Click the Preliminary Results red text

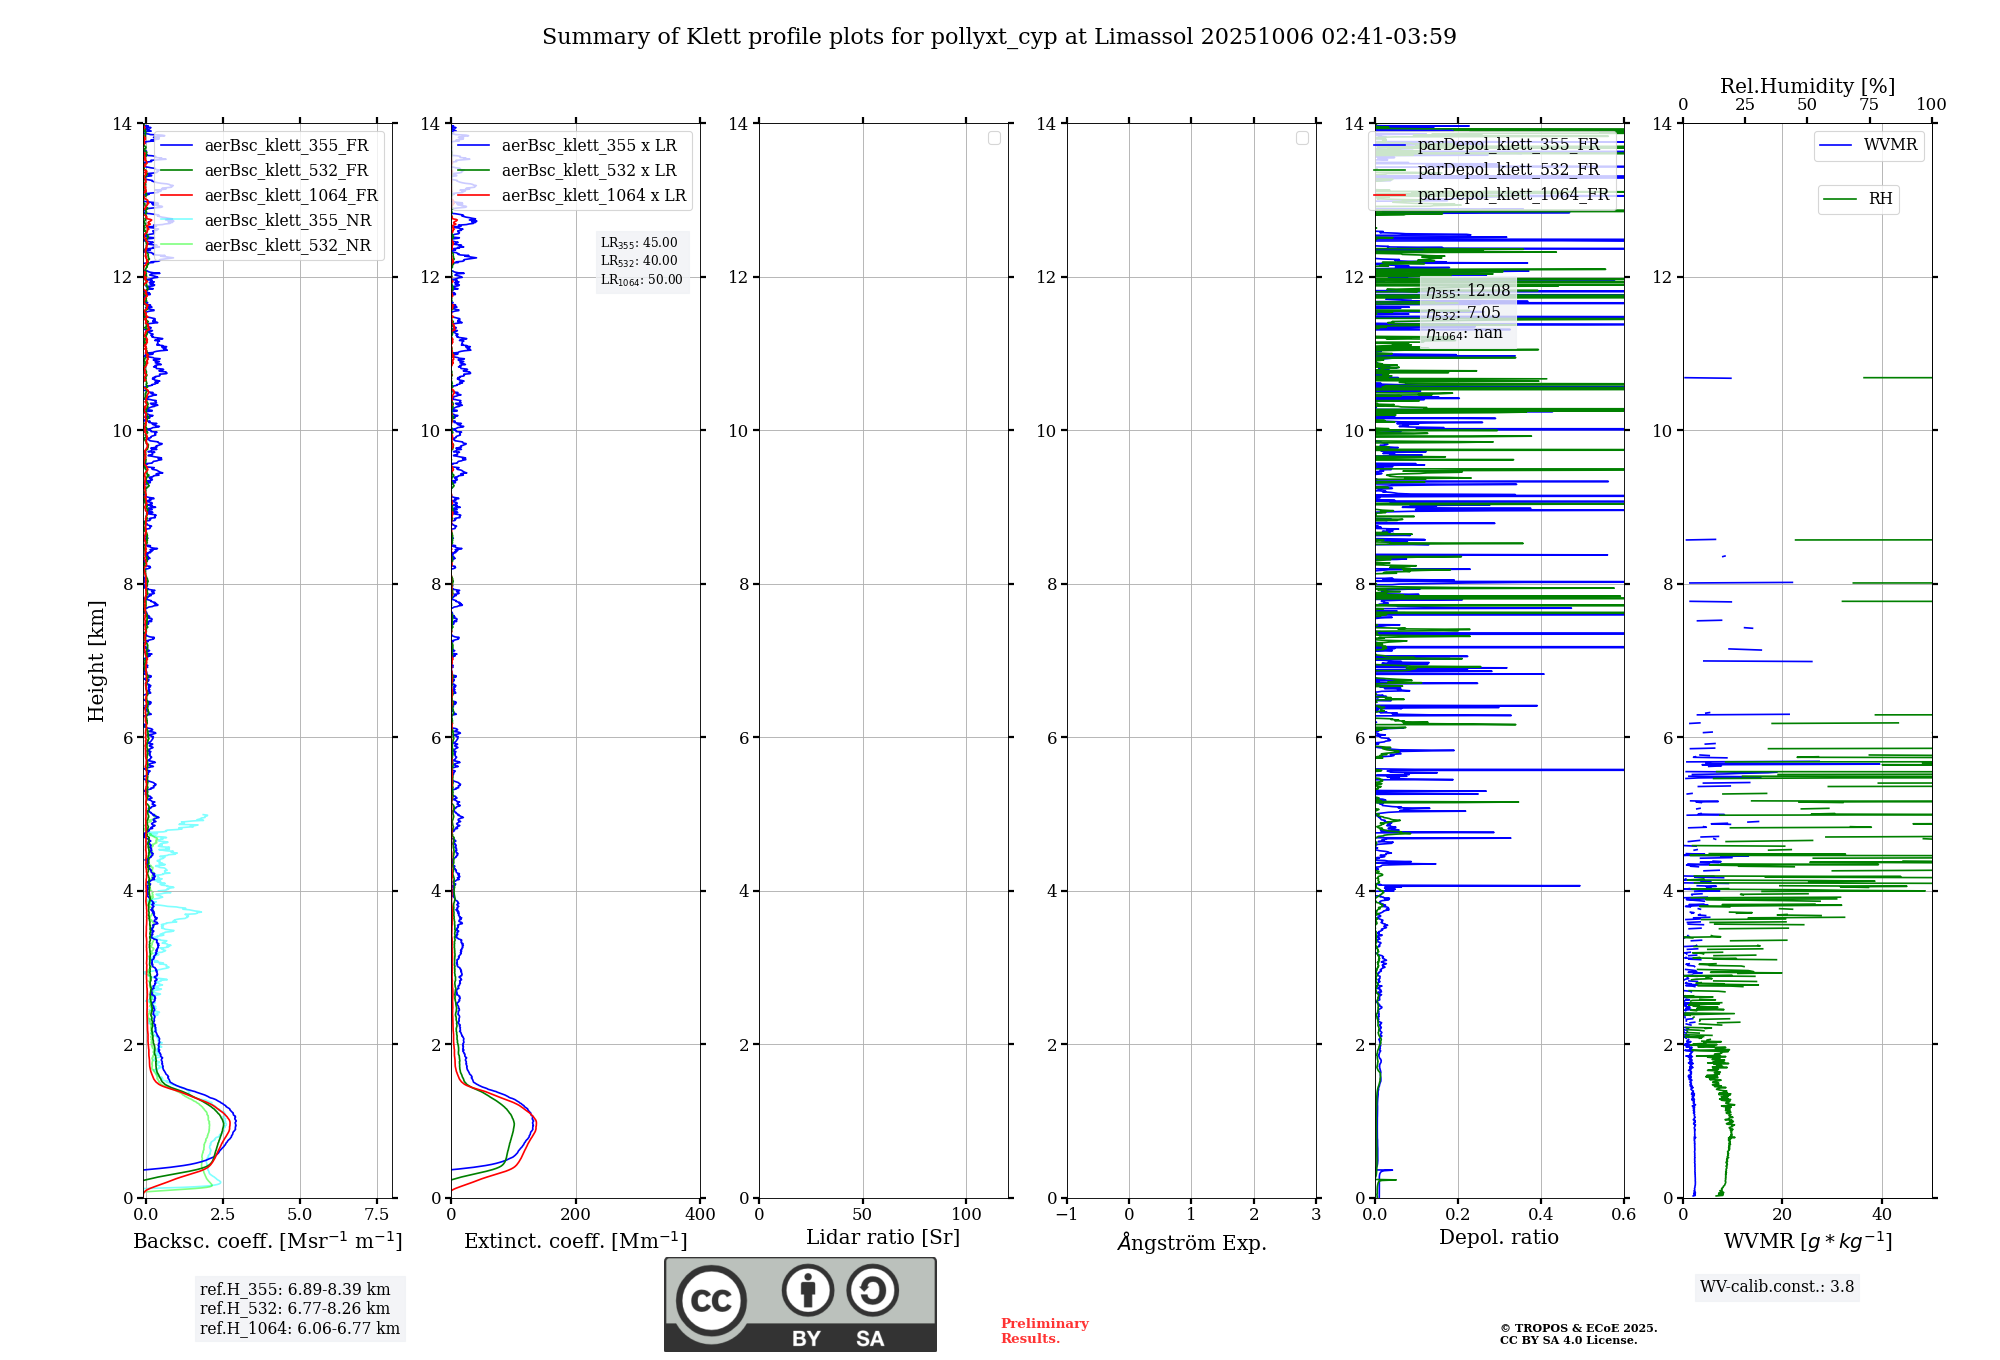pos(1044,1331)
